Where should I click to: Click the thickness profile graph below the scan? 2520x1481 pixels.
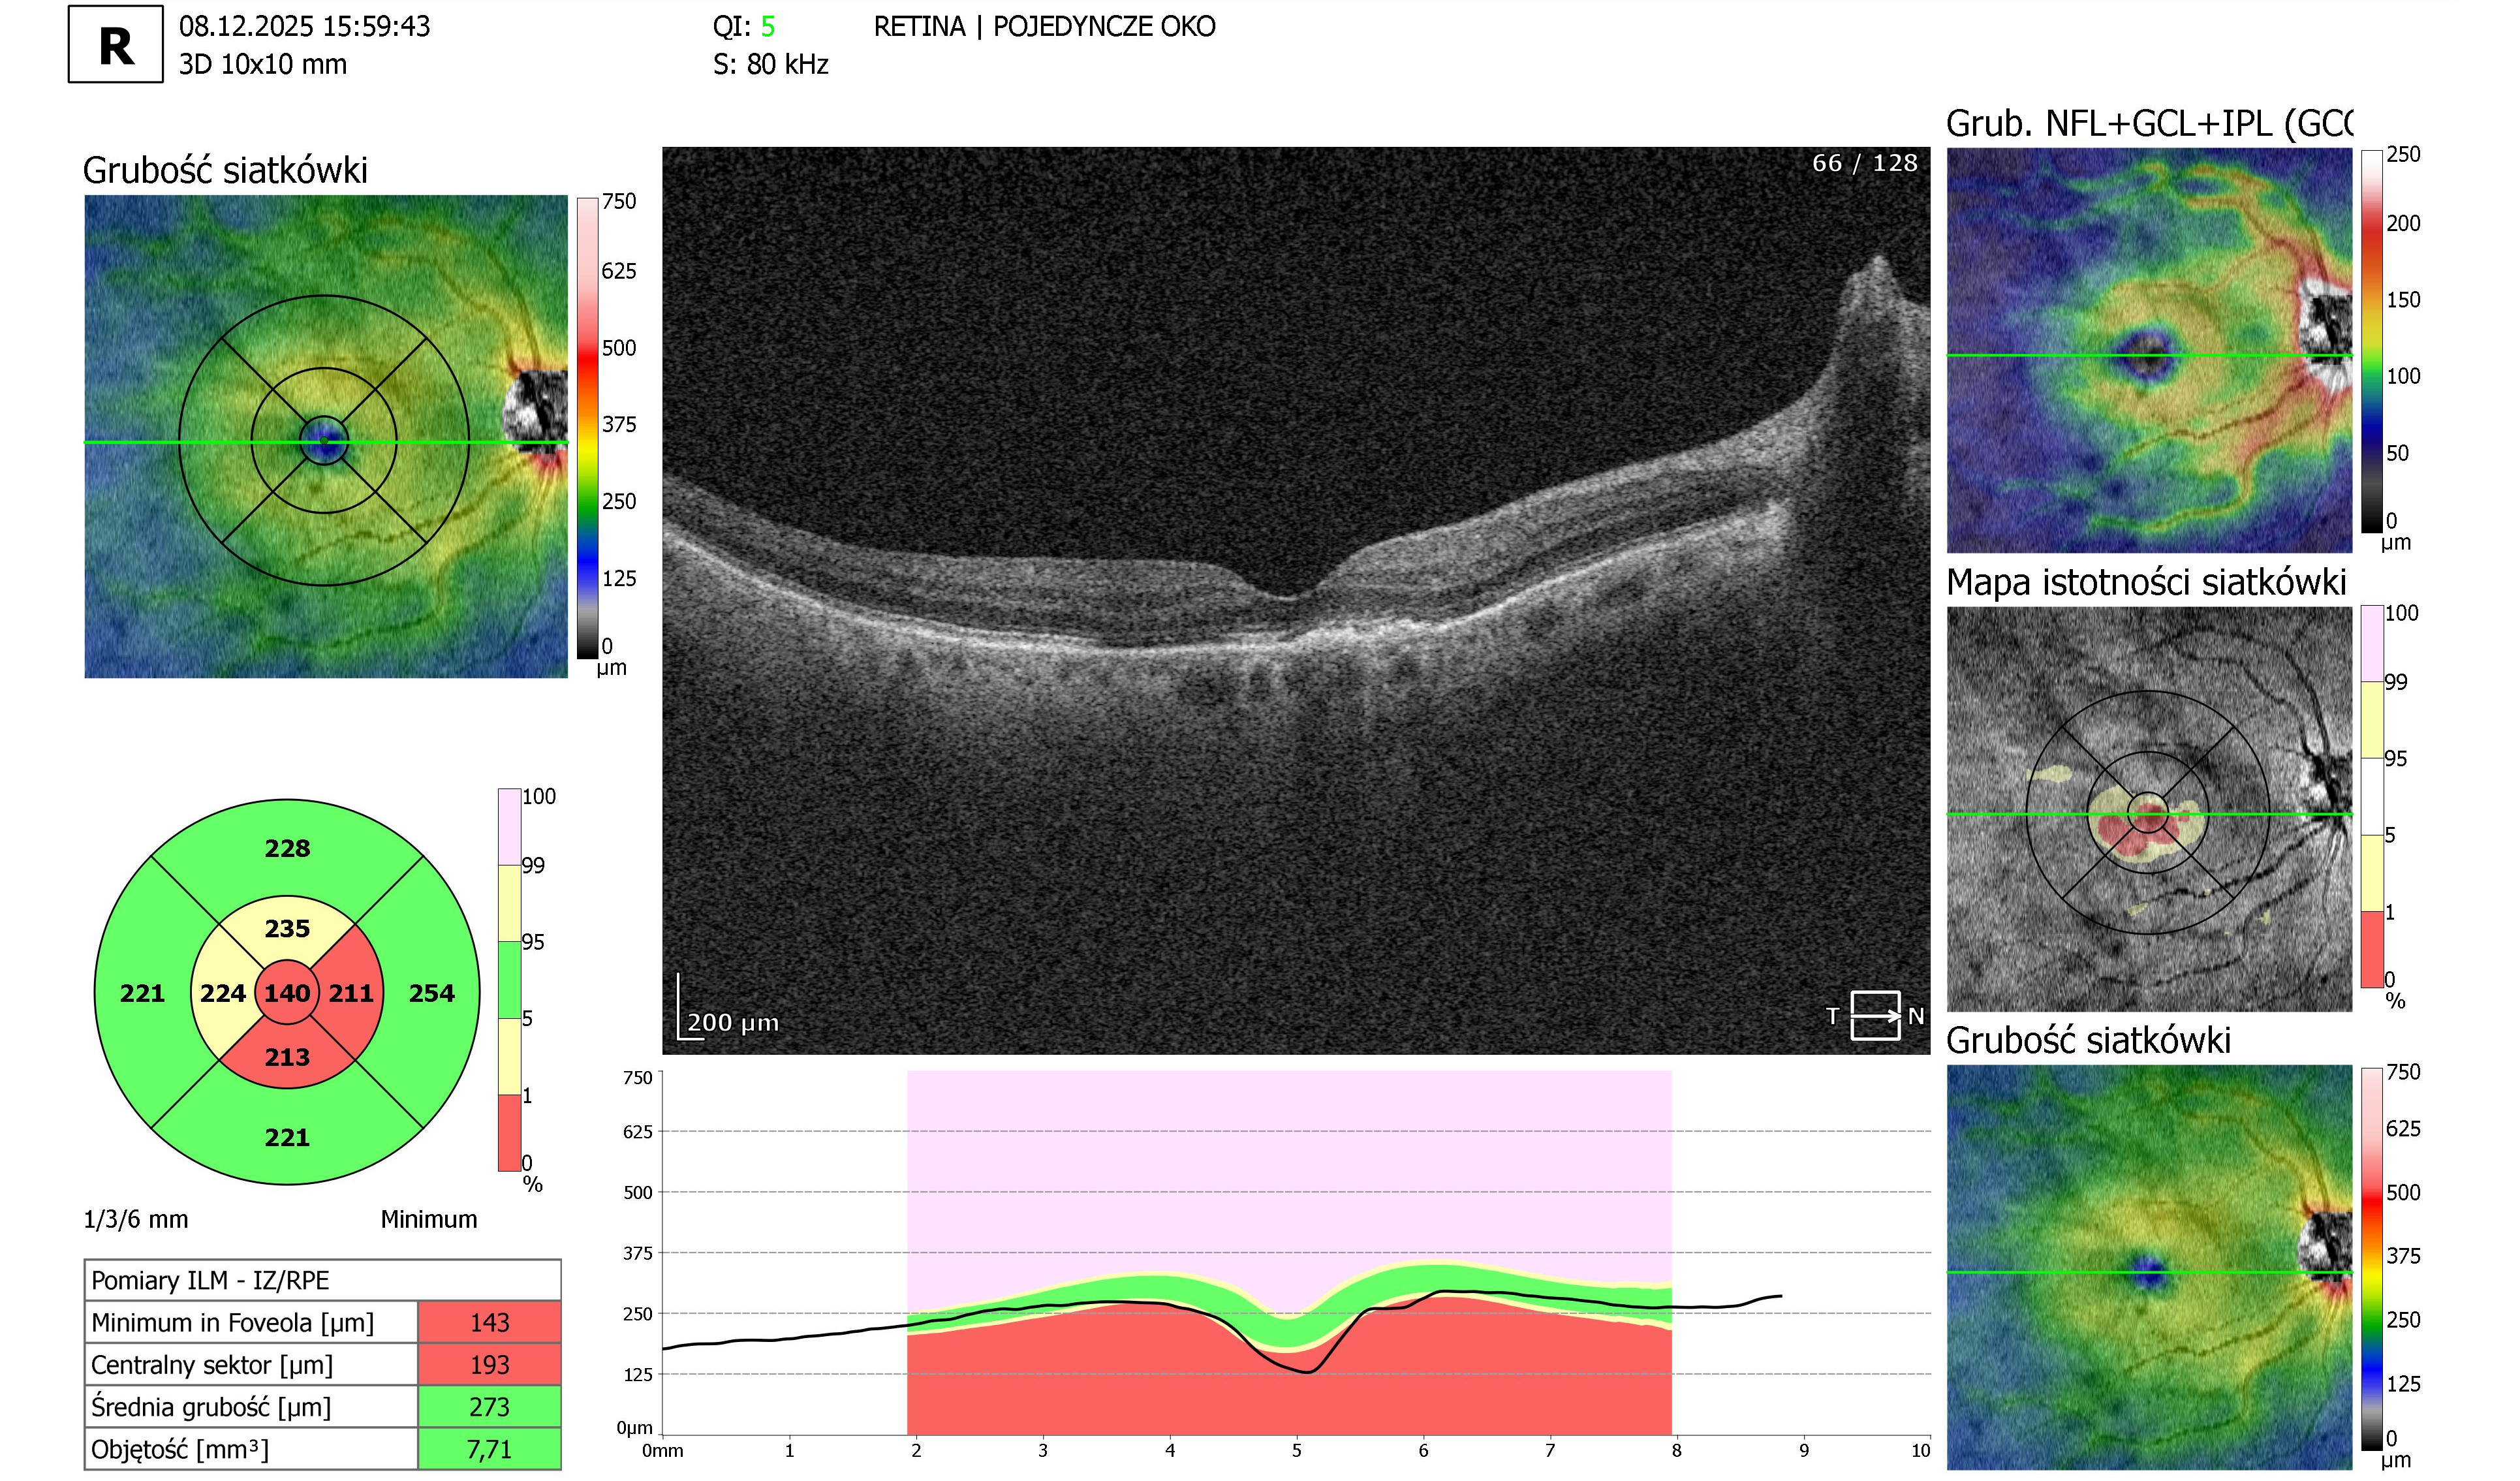[x=1296, y=1252]
